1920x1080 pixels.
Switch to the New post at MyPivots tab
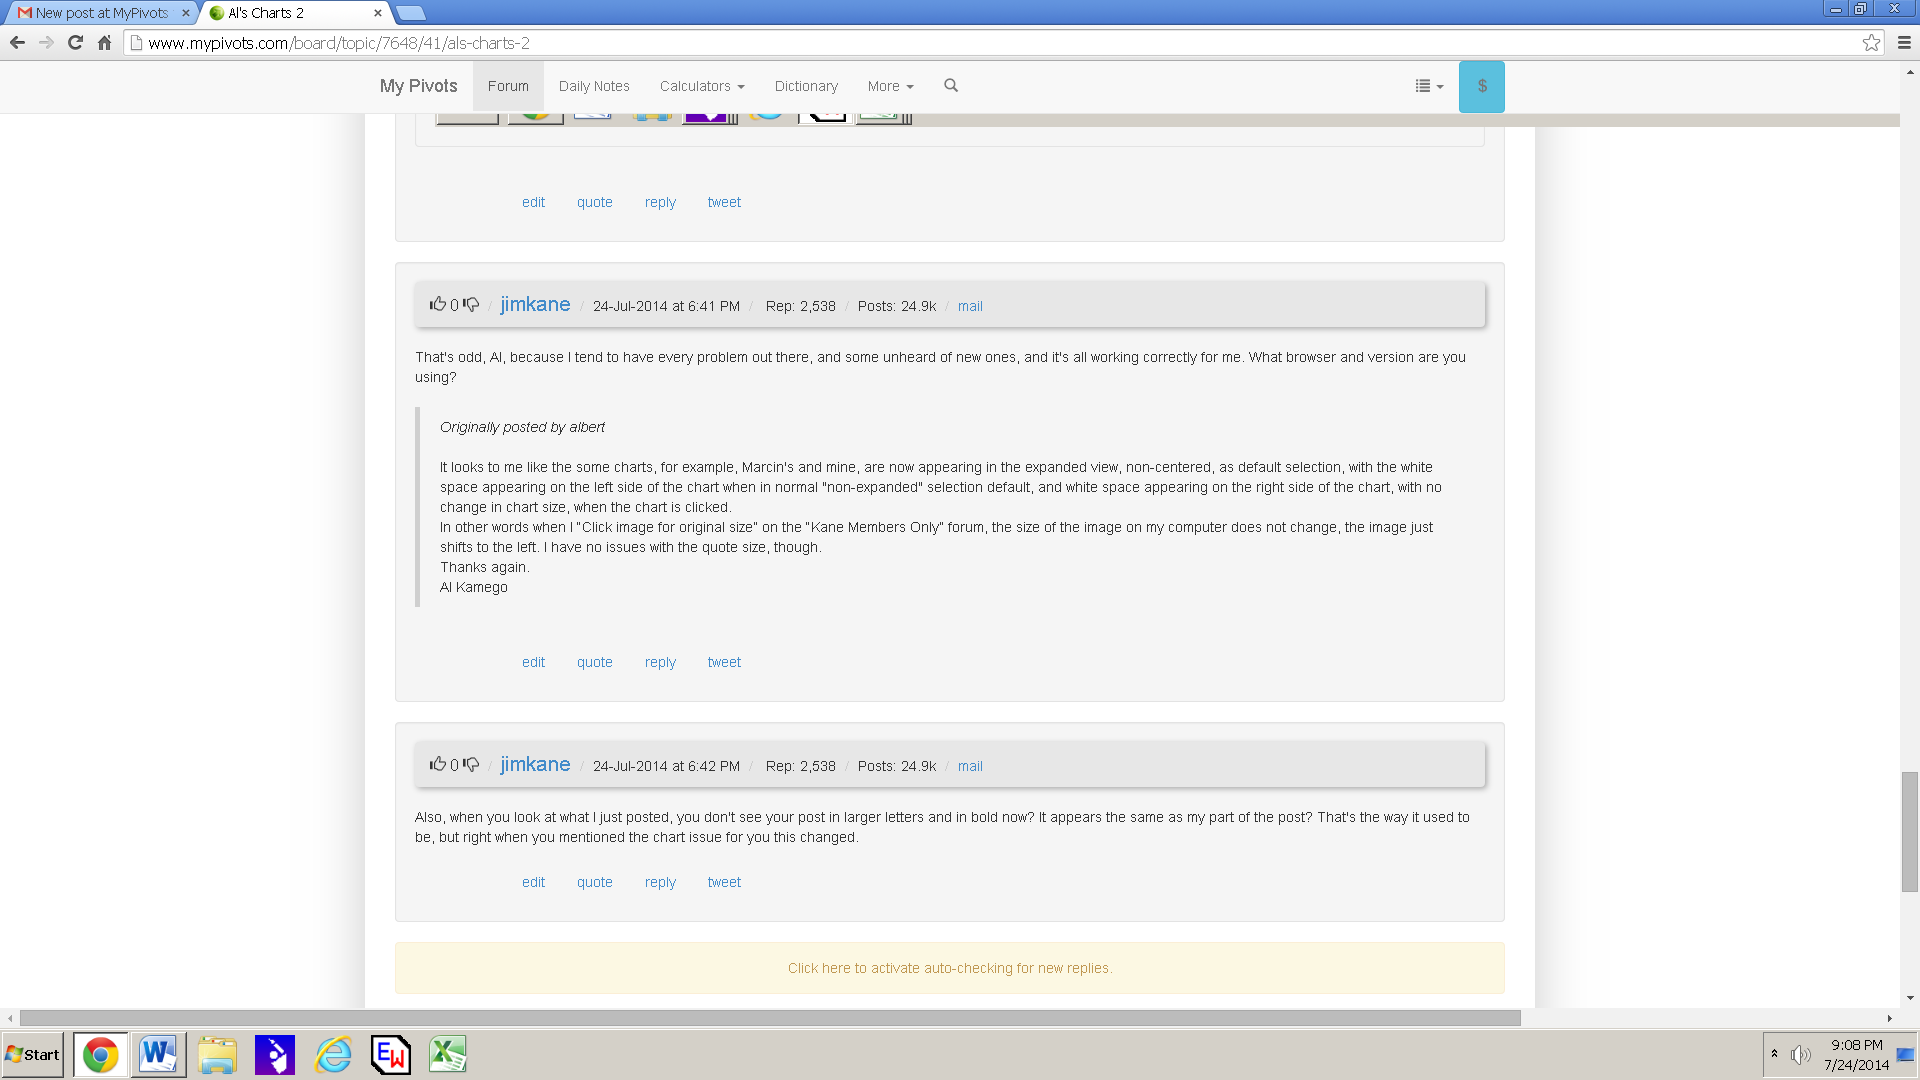(x=101, y=13)
